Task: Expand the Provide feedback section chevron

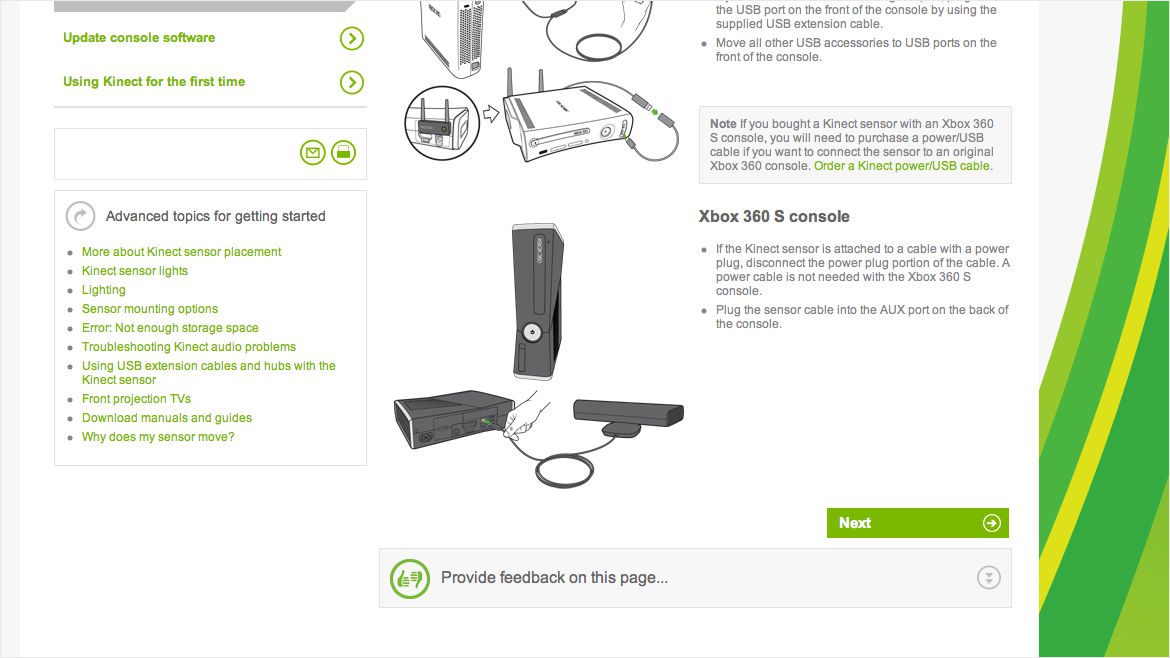Action: pos(989,577)
